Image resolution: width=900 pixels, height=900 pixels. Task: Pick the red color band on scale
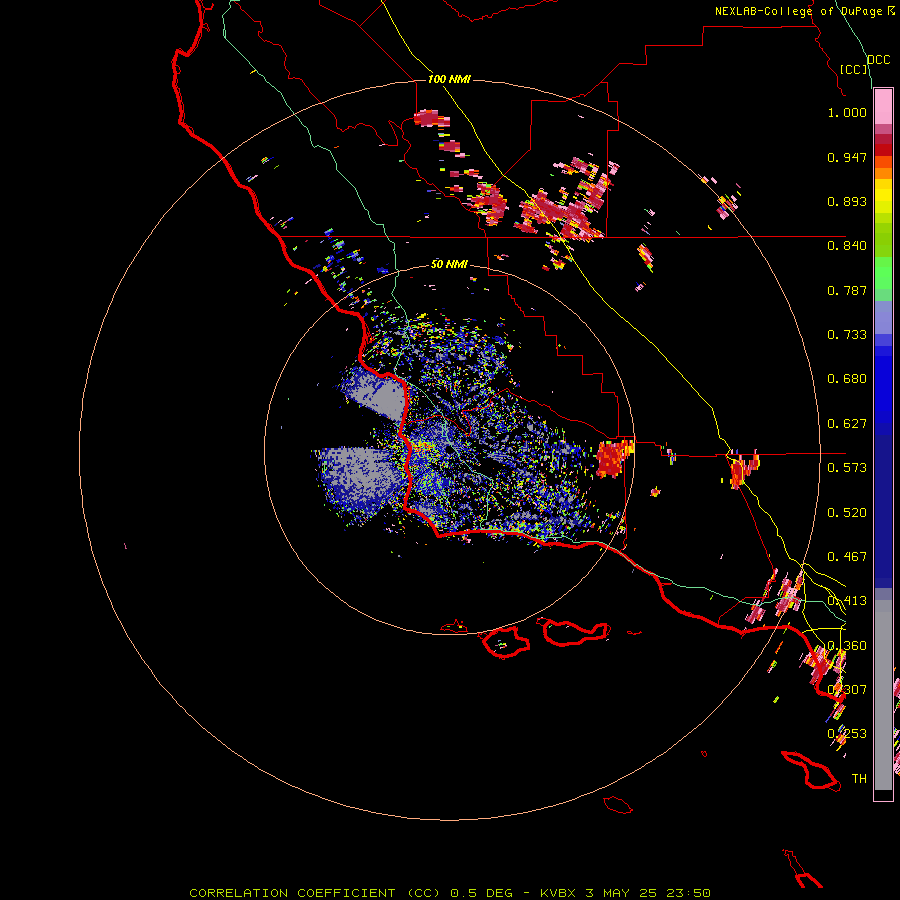tap(883, 150)
